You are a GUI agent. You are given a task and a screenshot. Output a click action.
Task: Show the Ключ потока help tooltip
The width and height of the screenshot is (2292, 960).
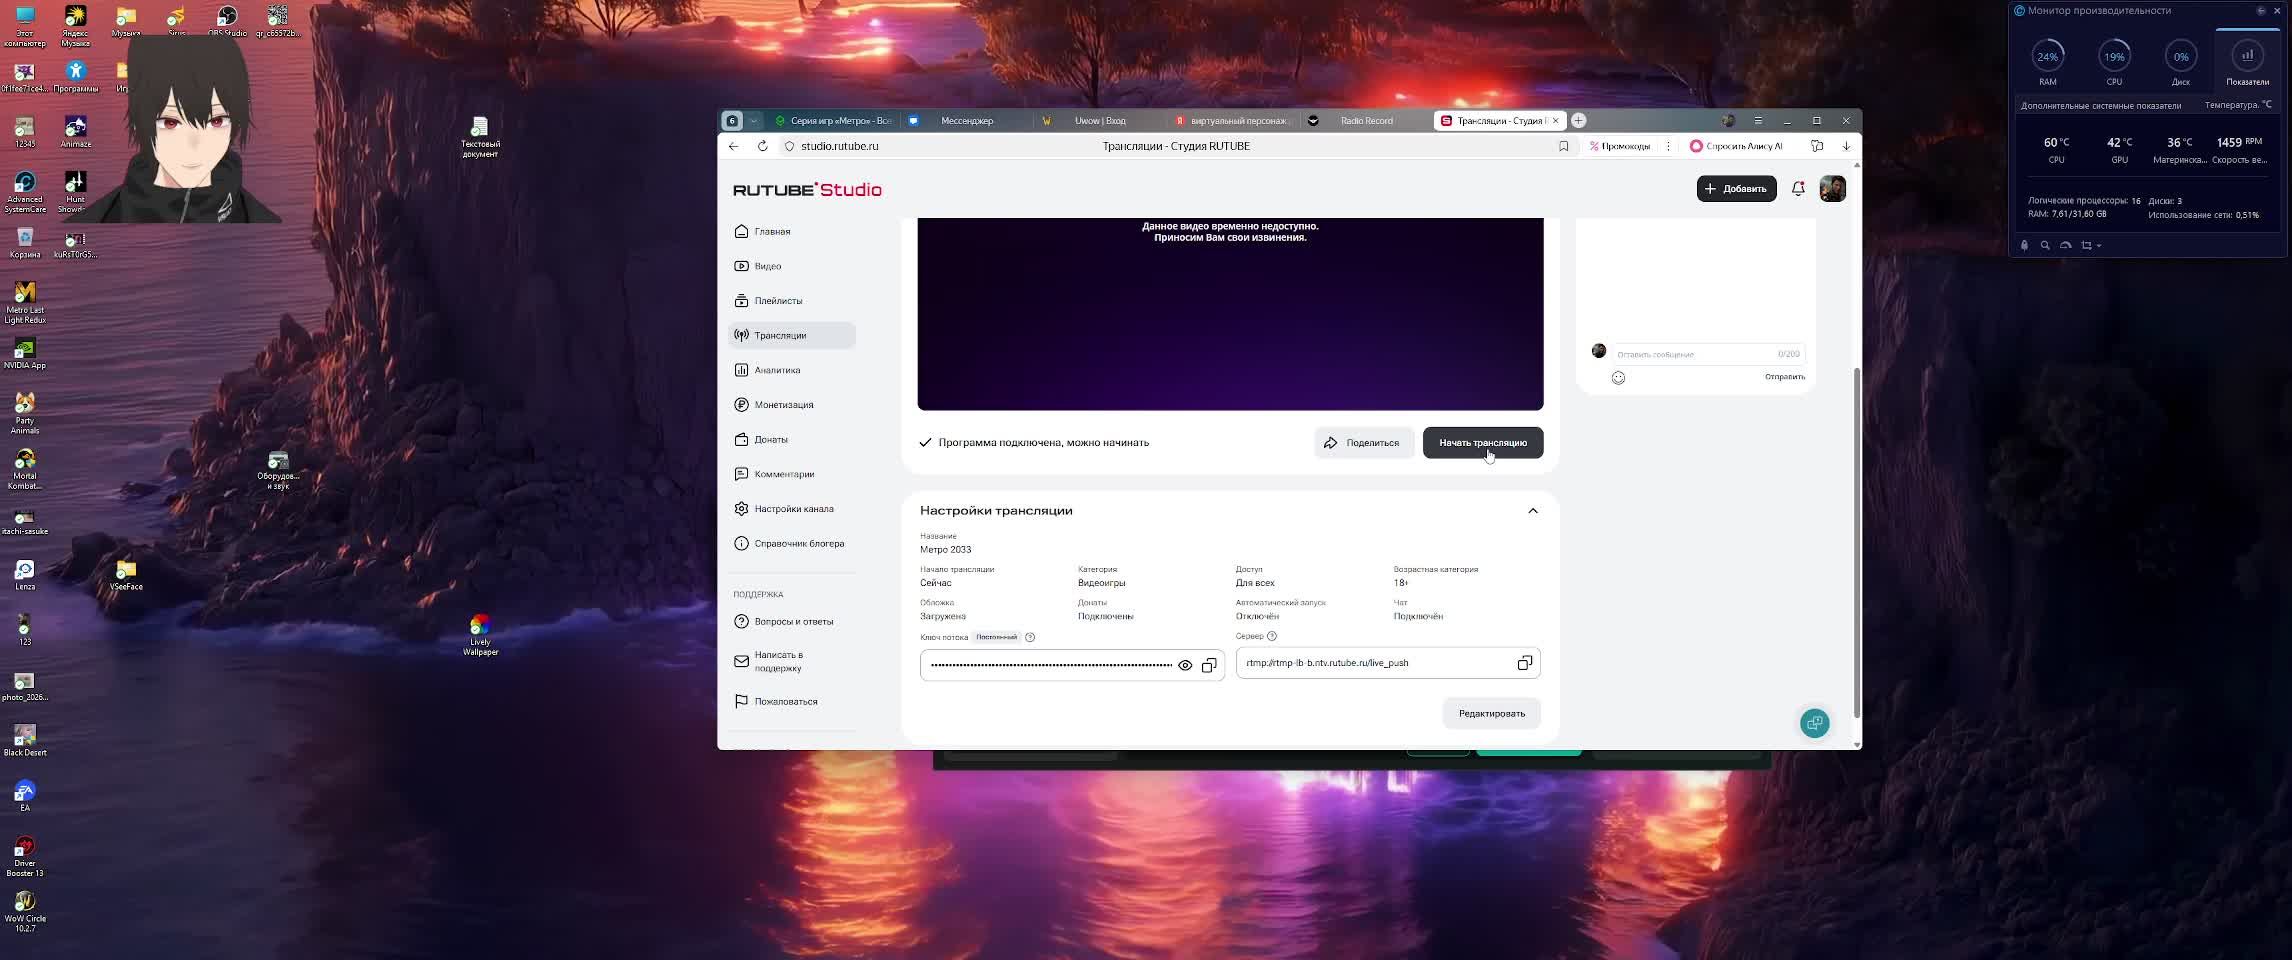pyautogui.click(x=1030, y=637)
